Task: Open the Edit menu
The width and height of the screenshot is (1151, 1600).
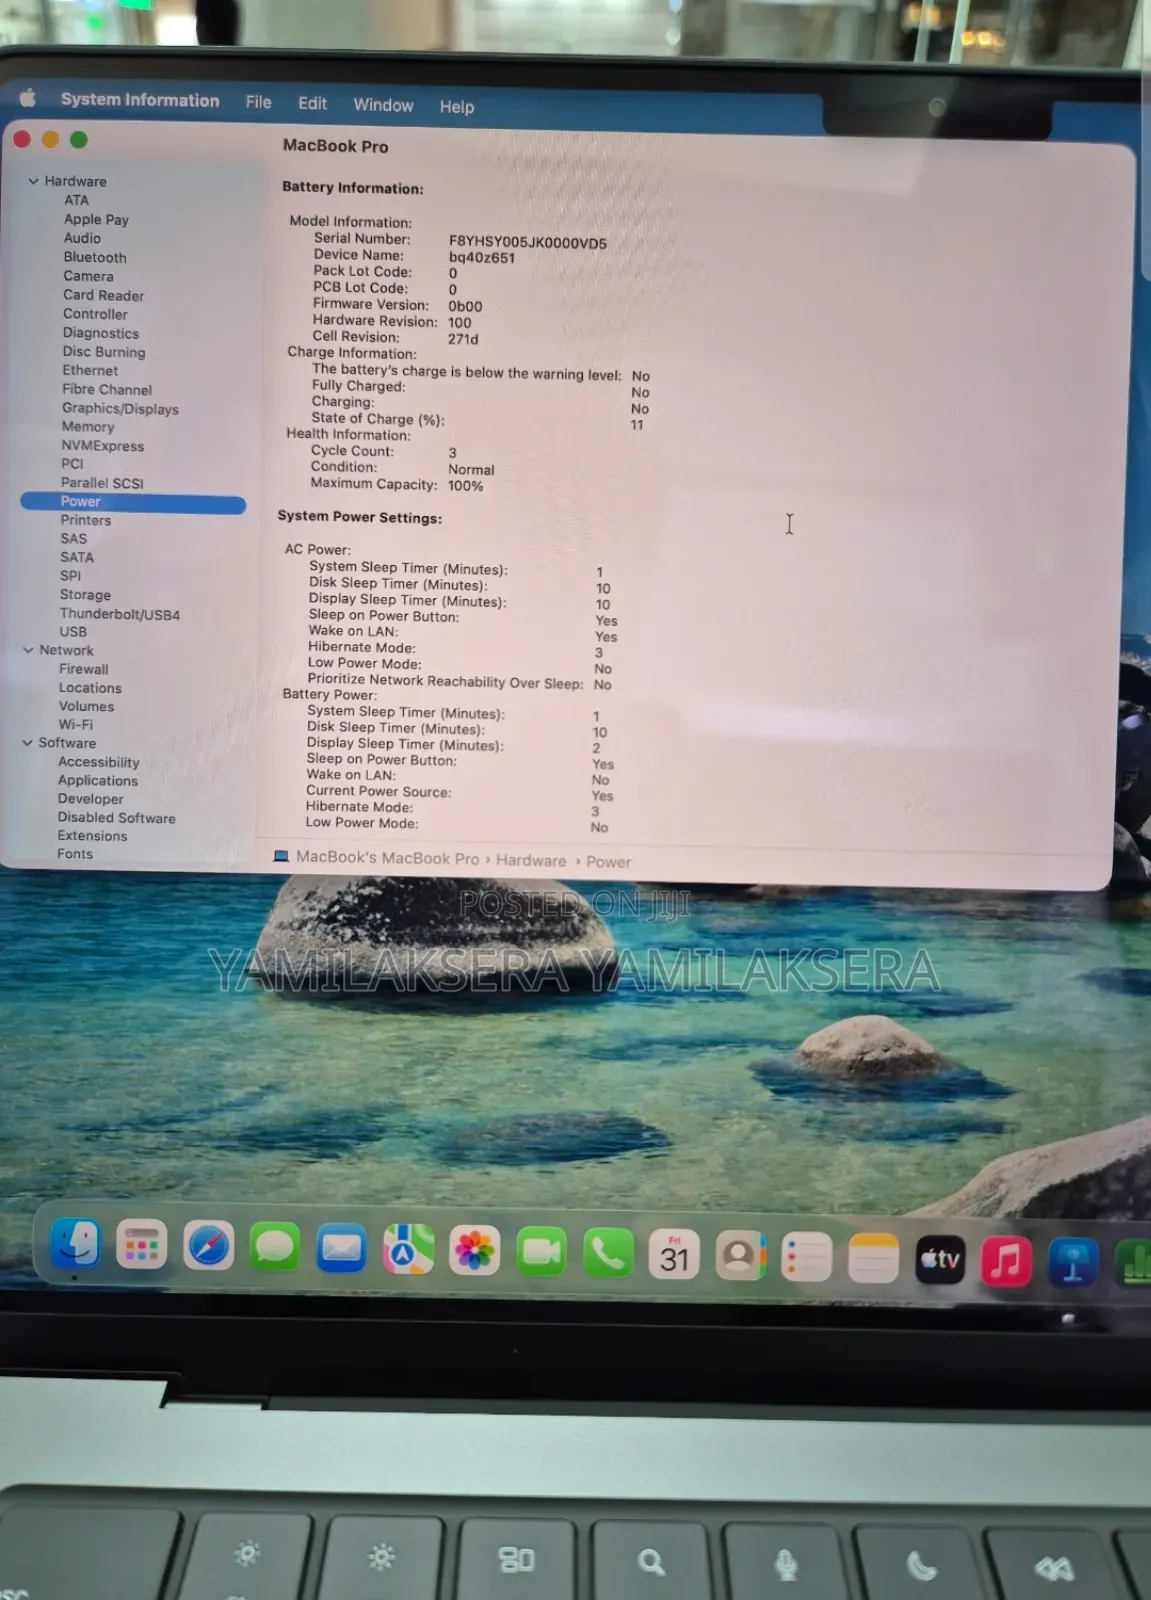Action: 312,103
